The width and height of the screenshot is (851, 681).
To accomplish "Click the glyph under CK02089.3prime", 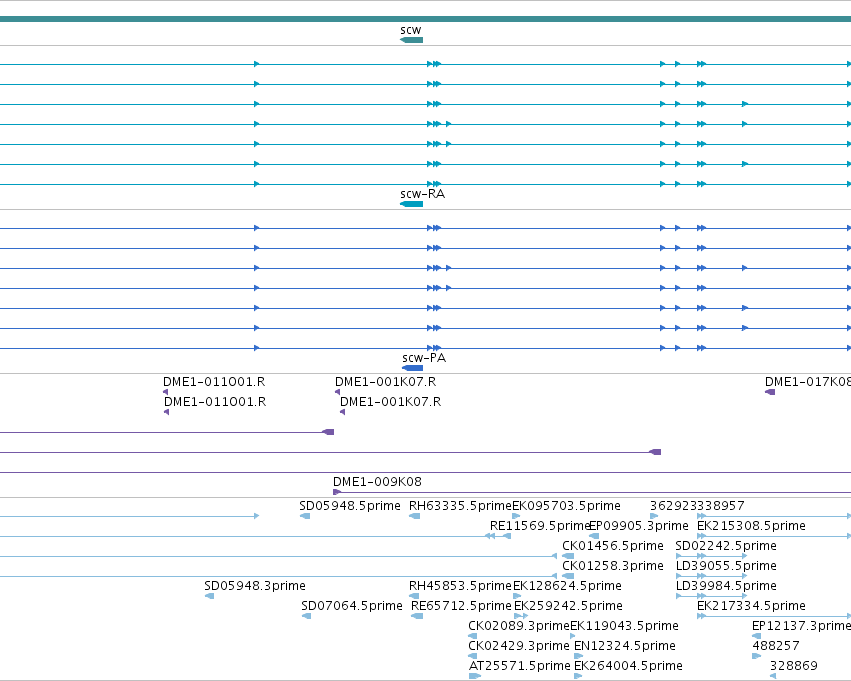I will [x=473, y=636].
